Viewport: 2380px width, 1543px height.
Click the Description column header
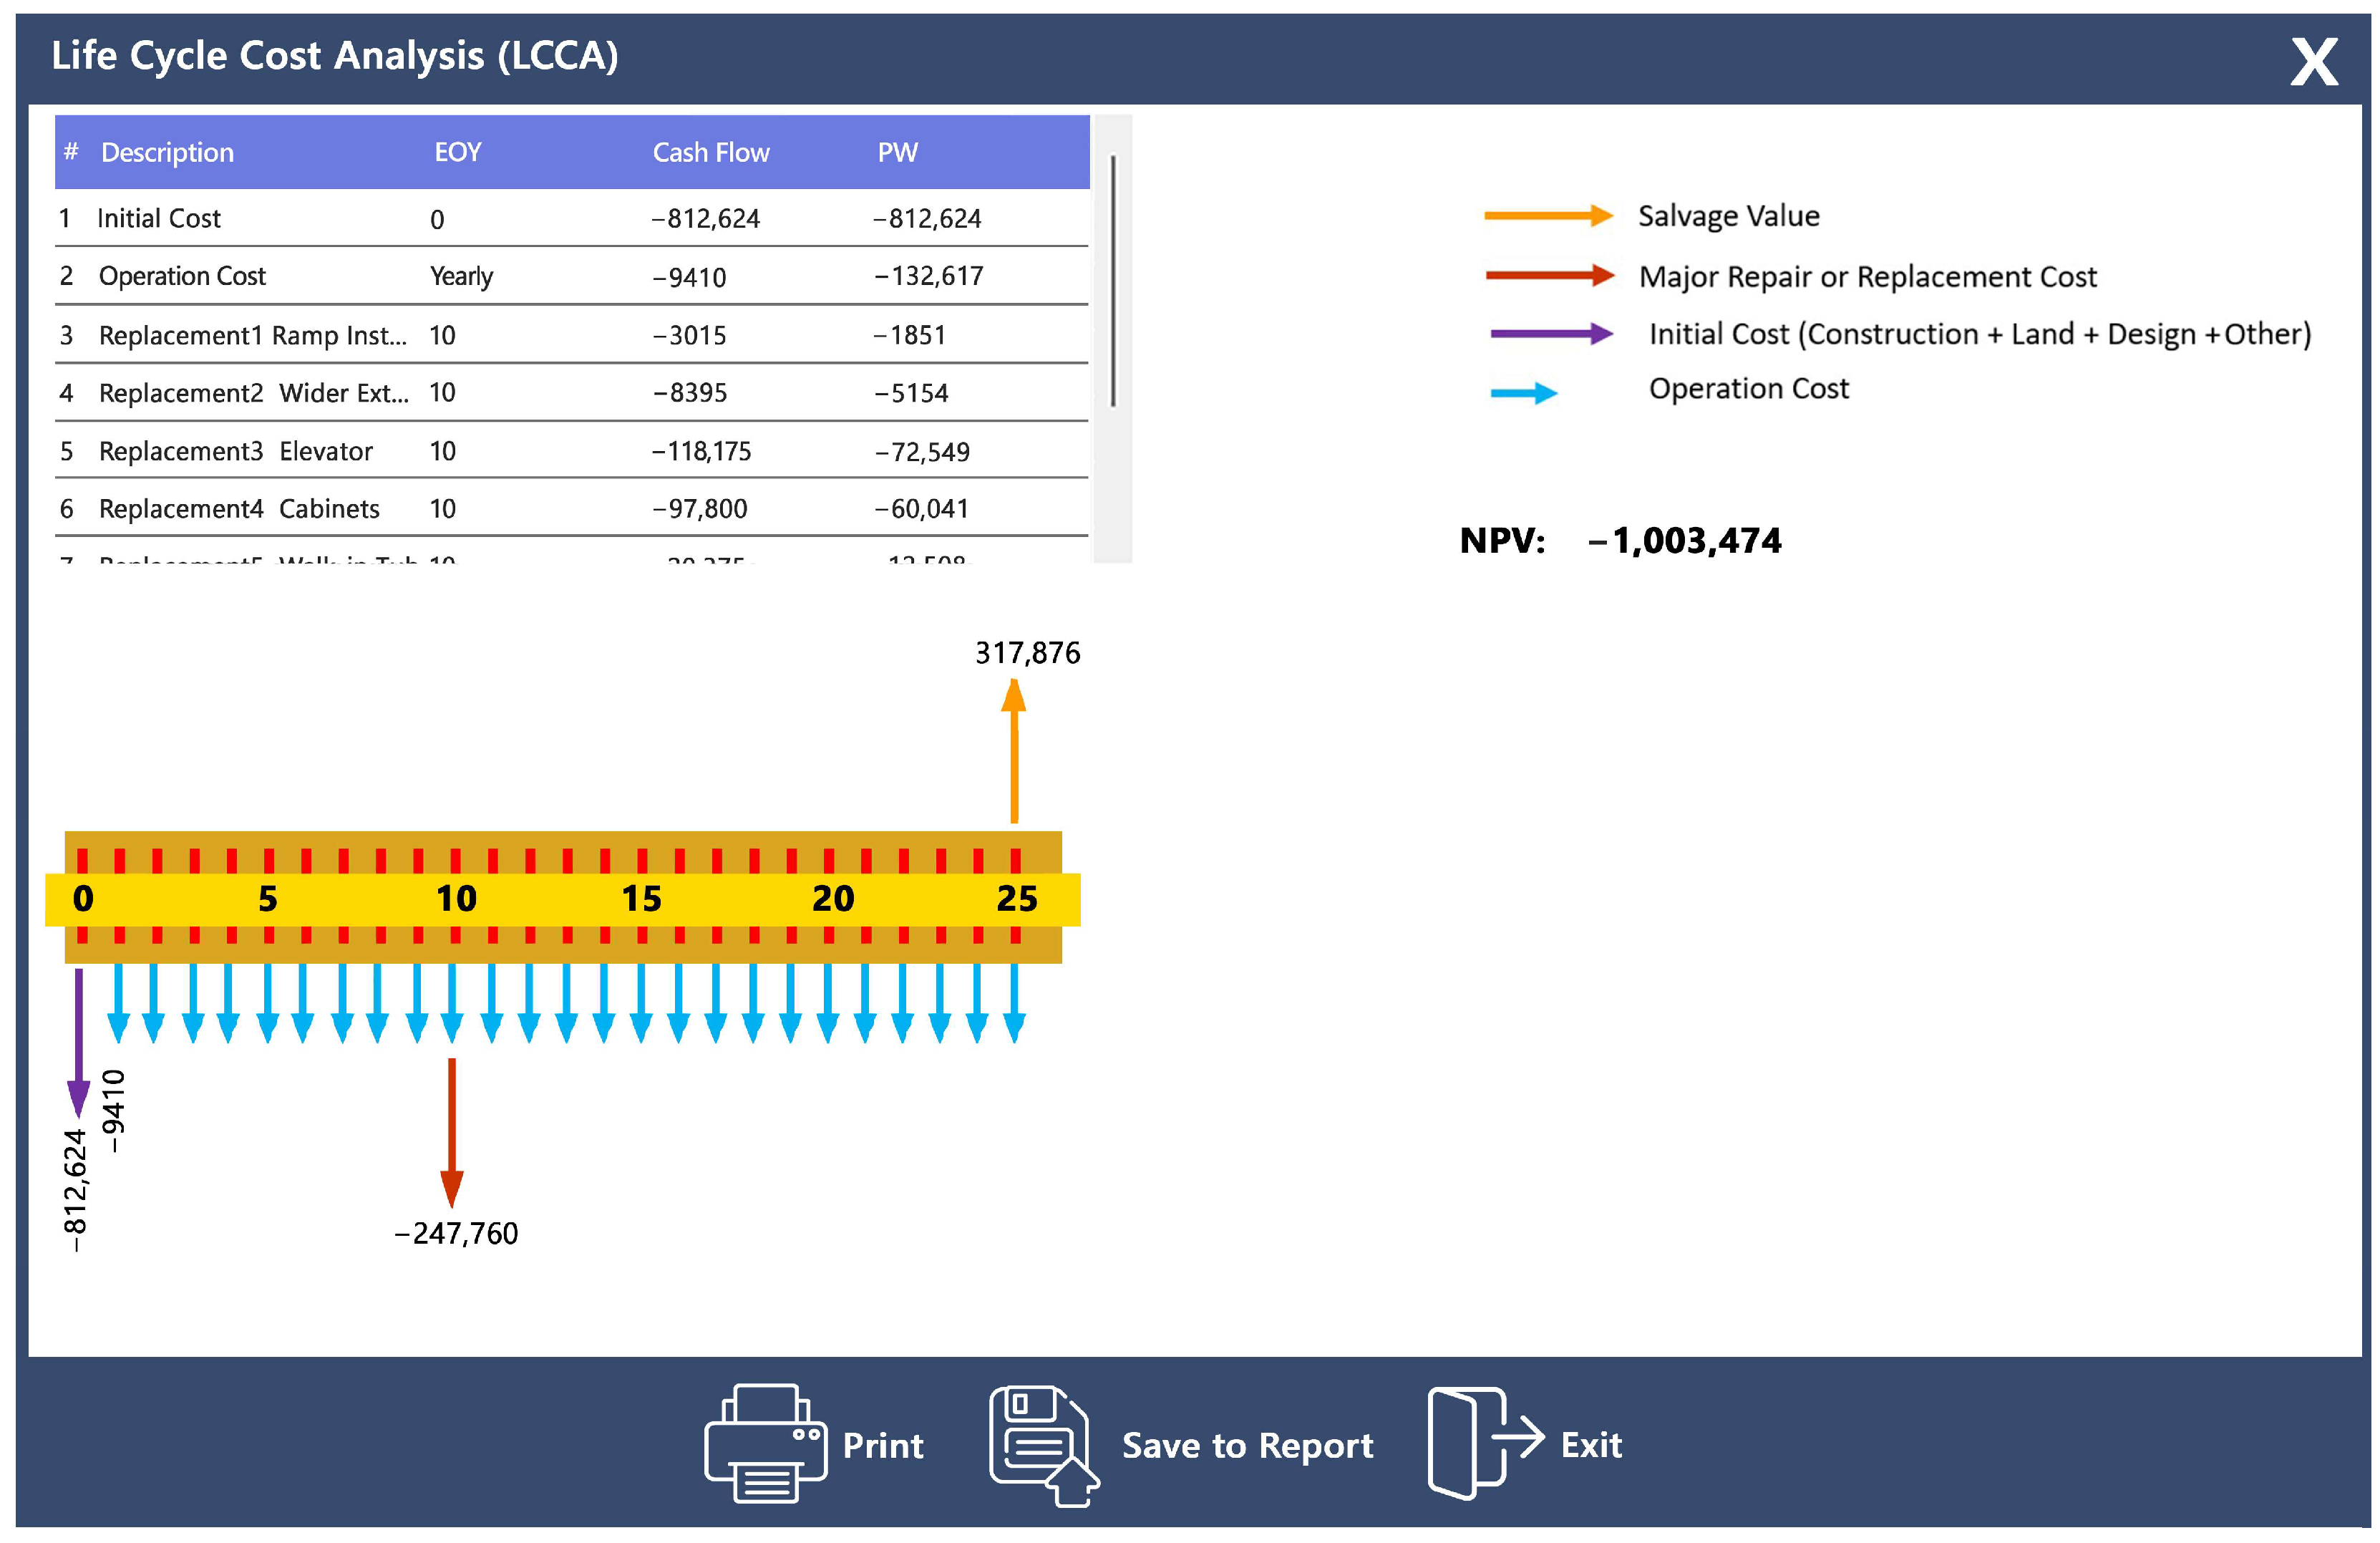click(x=167, y=152)
